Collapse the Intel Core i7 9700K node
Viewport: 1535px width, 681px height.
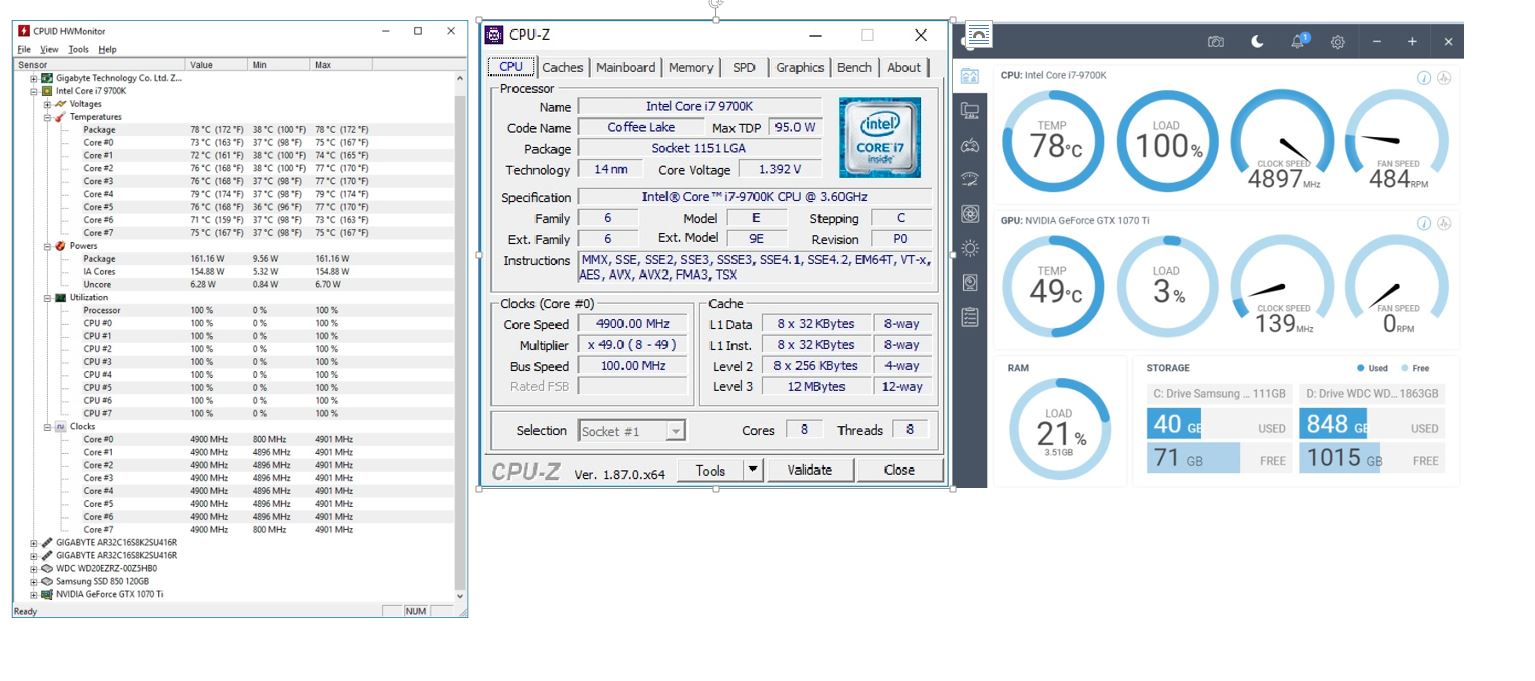(x=33, y=91)
